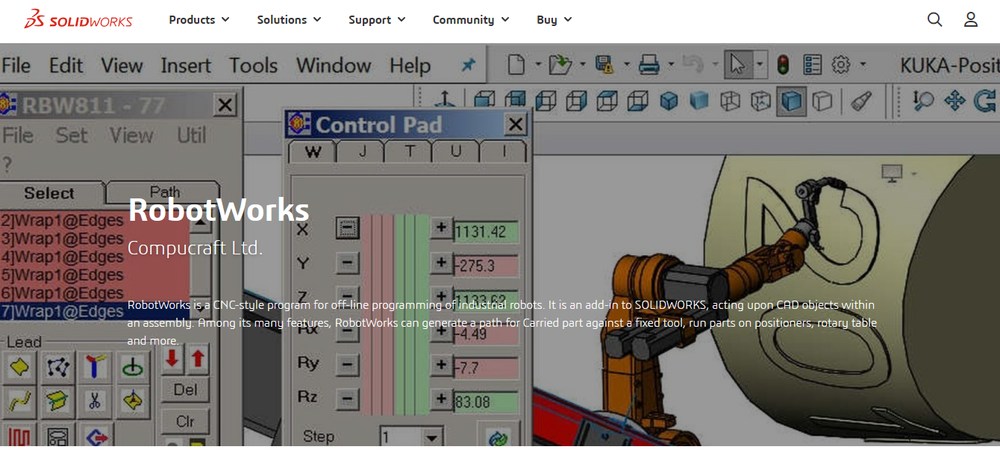The height and width of the screenshot is (458, 1000).
Task: Click the Clr button
Action: coord(186,421)
